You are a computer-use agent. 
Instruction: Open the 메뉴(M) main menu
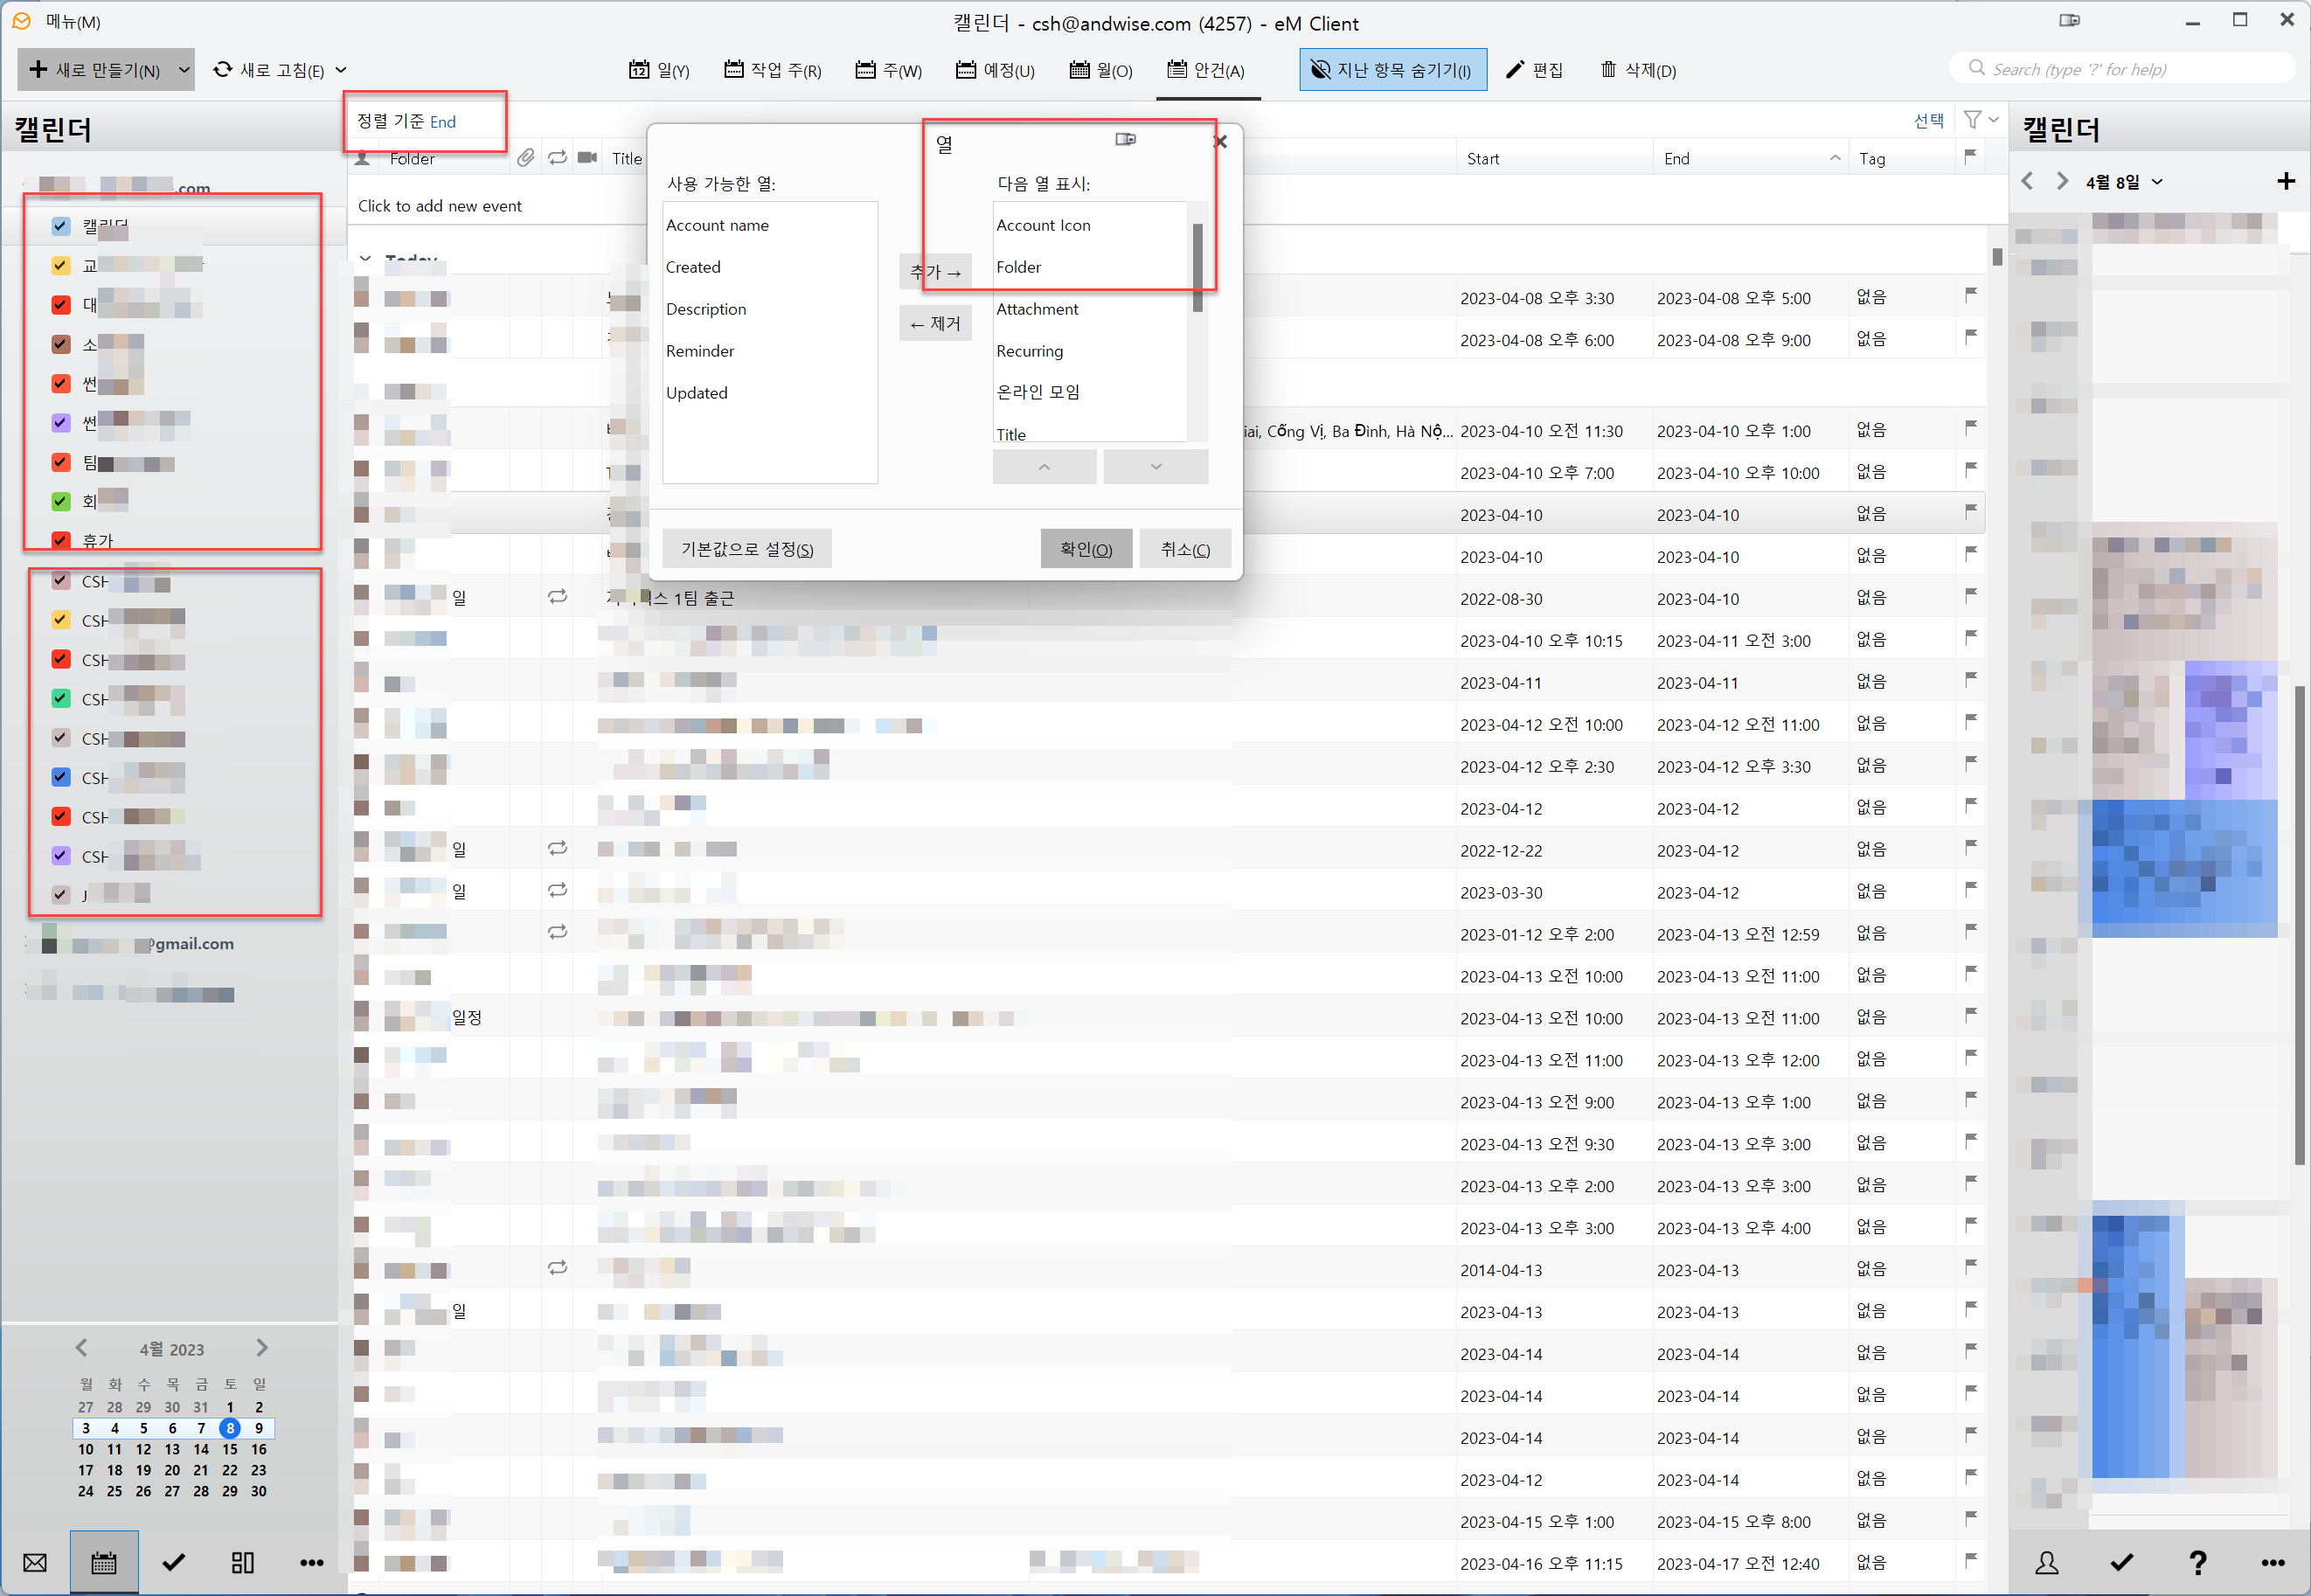[x=72, y=21]
